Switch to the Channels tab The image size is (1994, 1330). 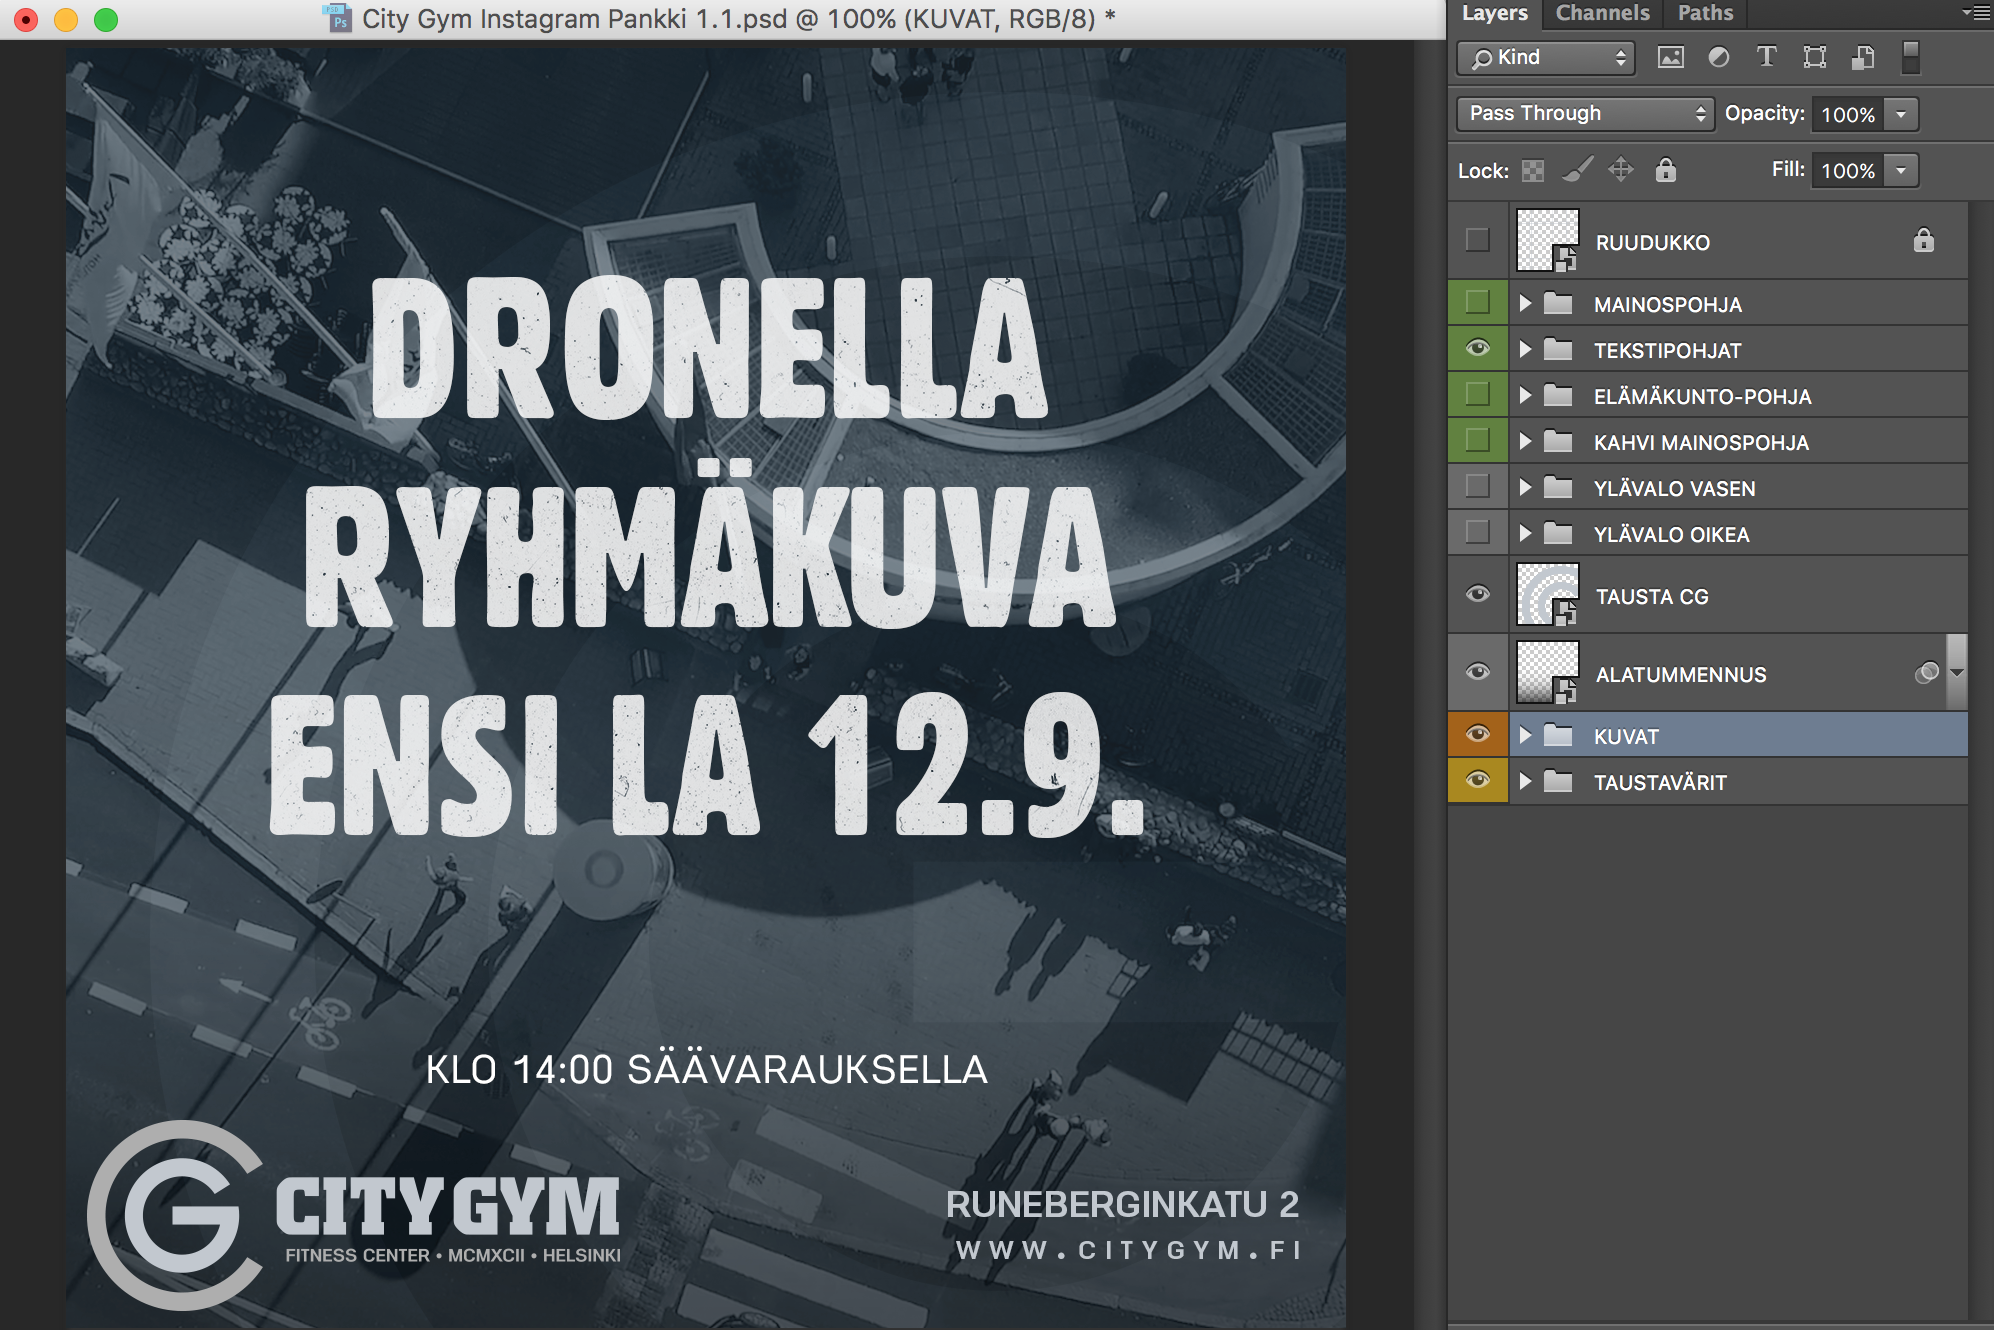click(x=1602, y=13)
